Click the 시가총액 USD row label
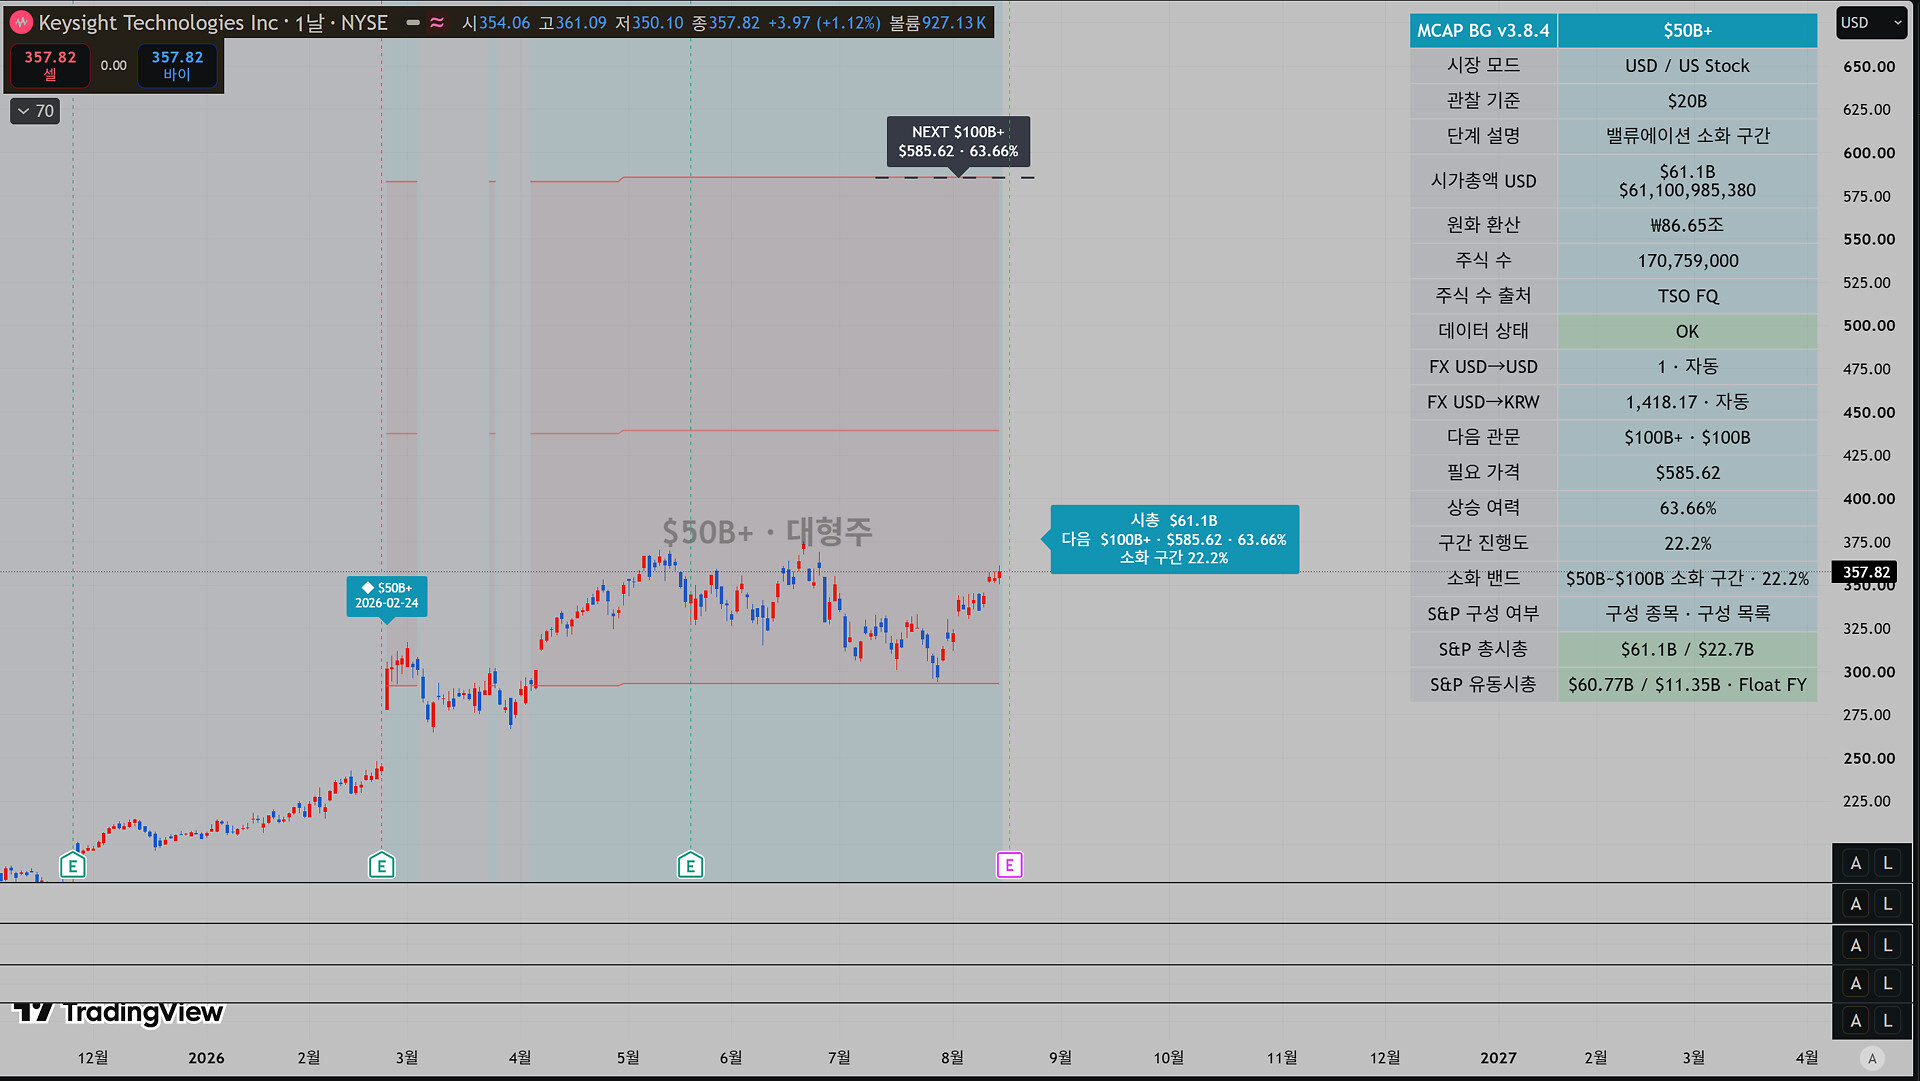The width and height of the screenshot is (1920, 1081). click(1483, 181)
